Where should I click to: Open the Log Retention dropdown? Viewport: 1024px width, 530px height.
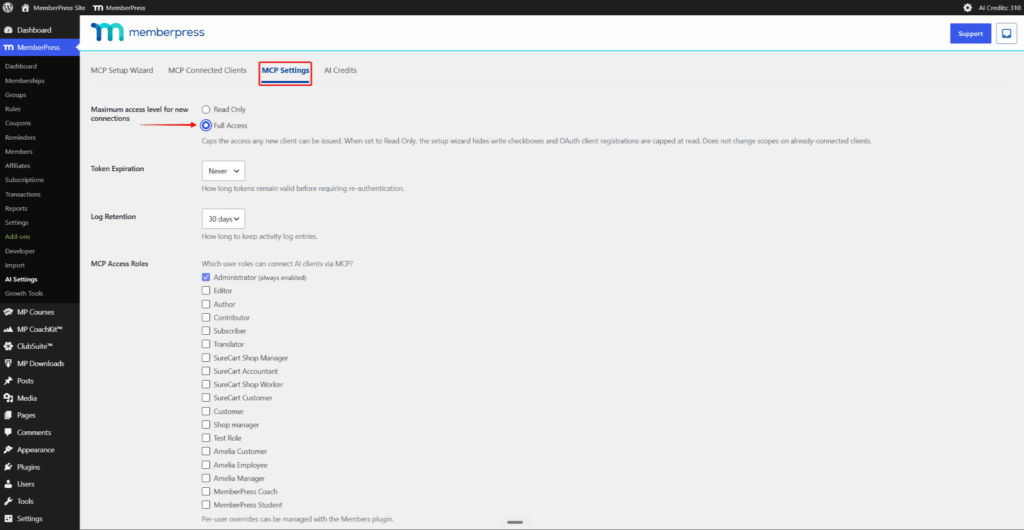pyautogui.click(x=223, y=219)
